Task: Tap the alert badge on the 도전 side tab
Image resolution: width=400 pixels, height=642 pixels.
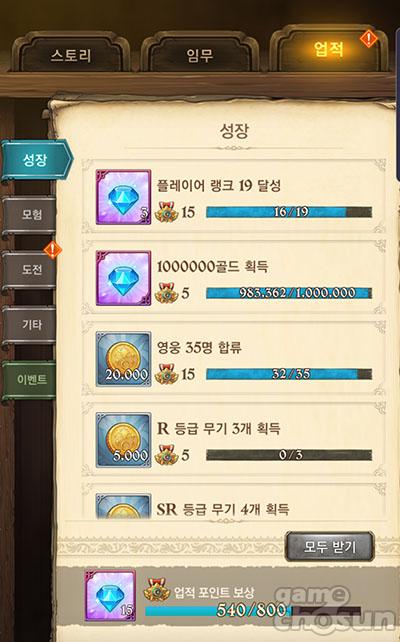Action: click(x=52, y=250)
